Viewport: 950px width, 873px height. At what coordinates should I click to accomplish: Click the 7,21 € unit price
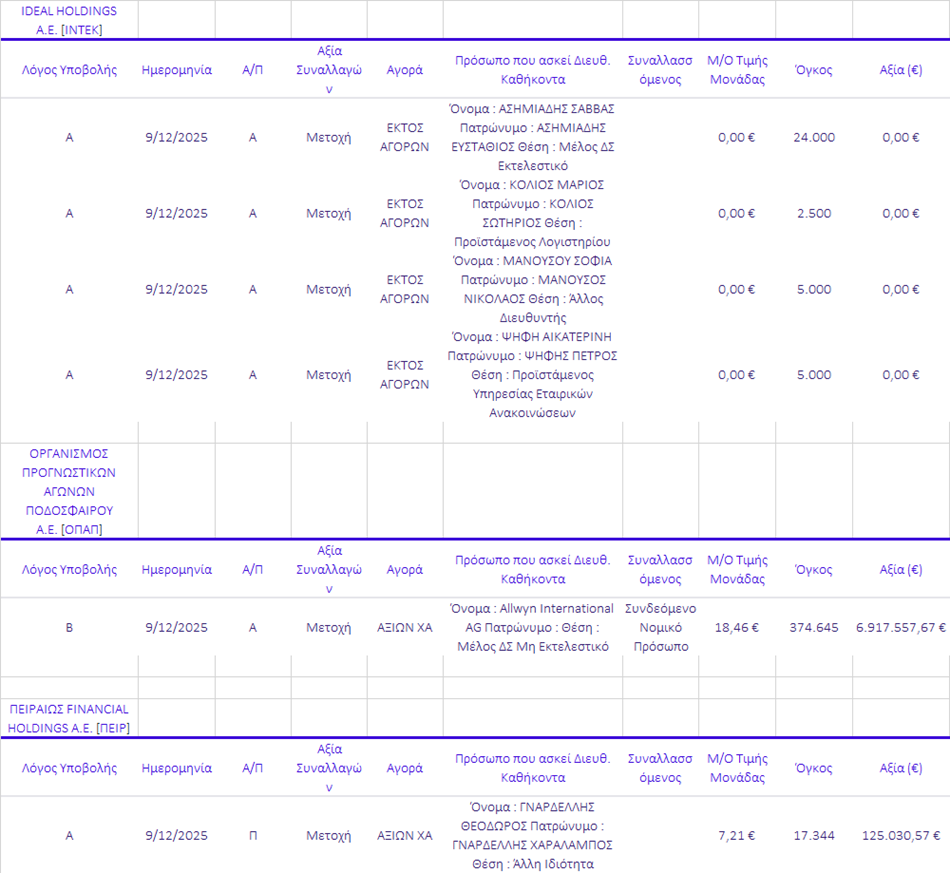coord(737,835)
